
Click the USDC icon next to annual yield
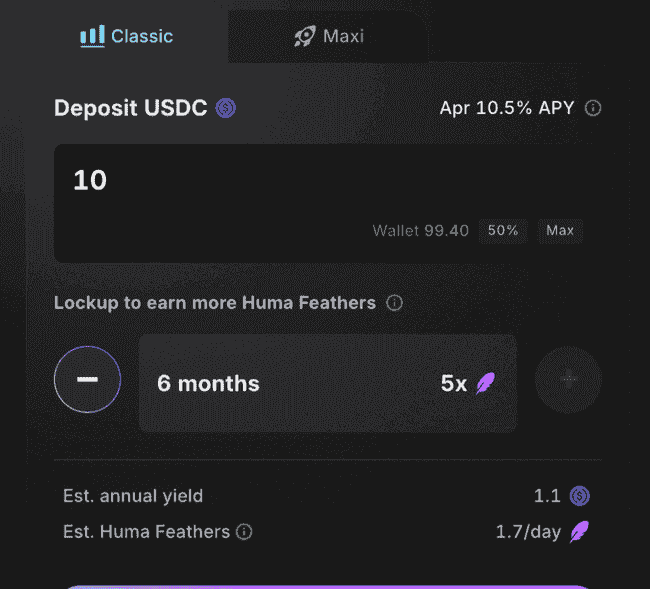point(579,495)
